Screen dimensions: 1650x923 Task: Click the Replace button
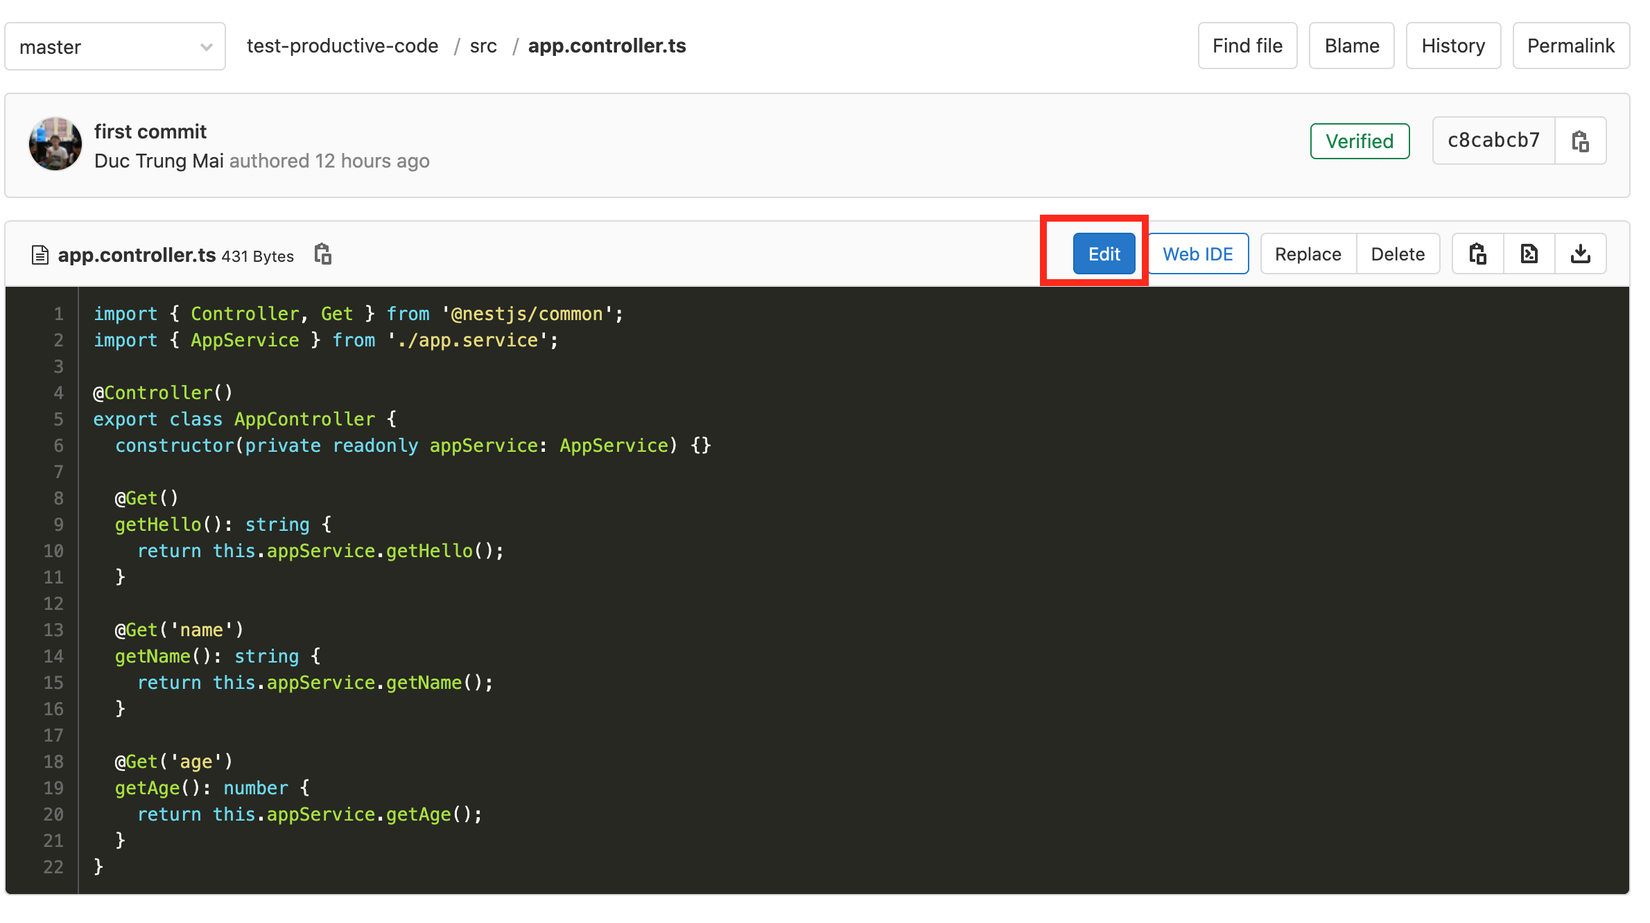1307,254
